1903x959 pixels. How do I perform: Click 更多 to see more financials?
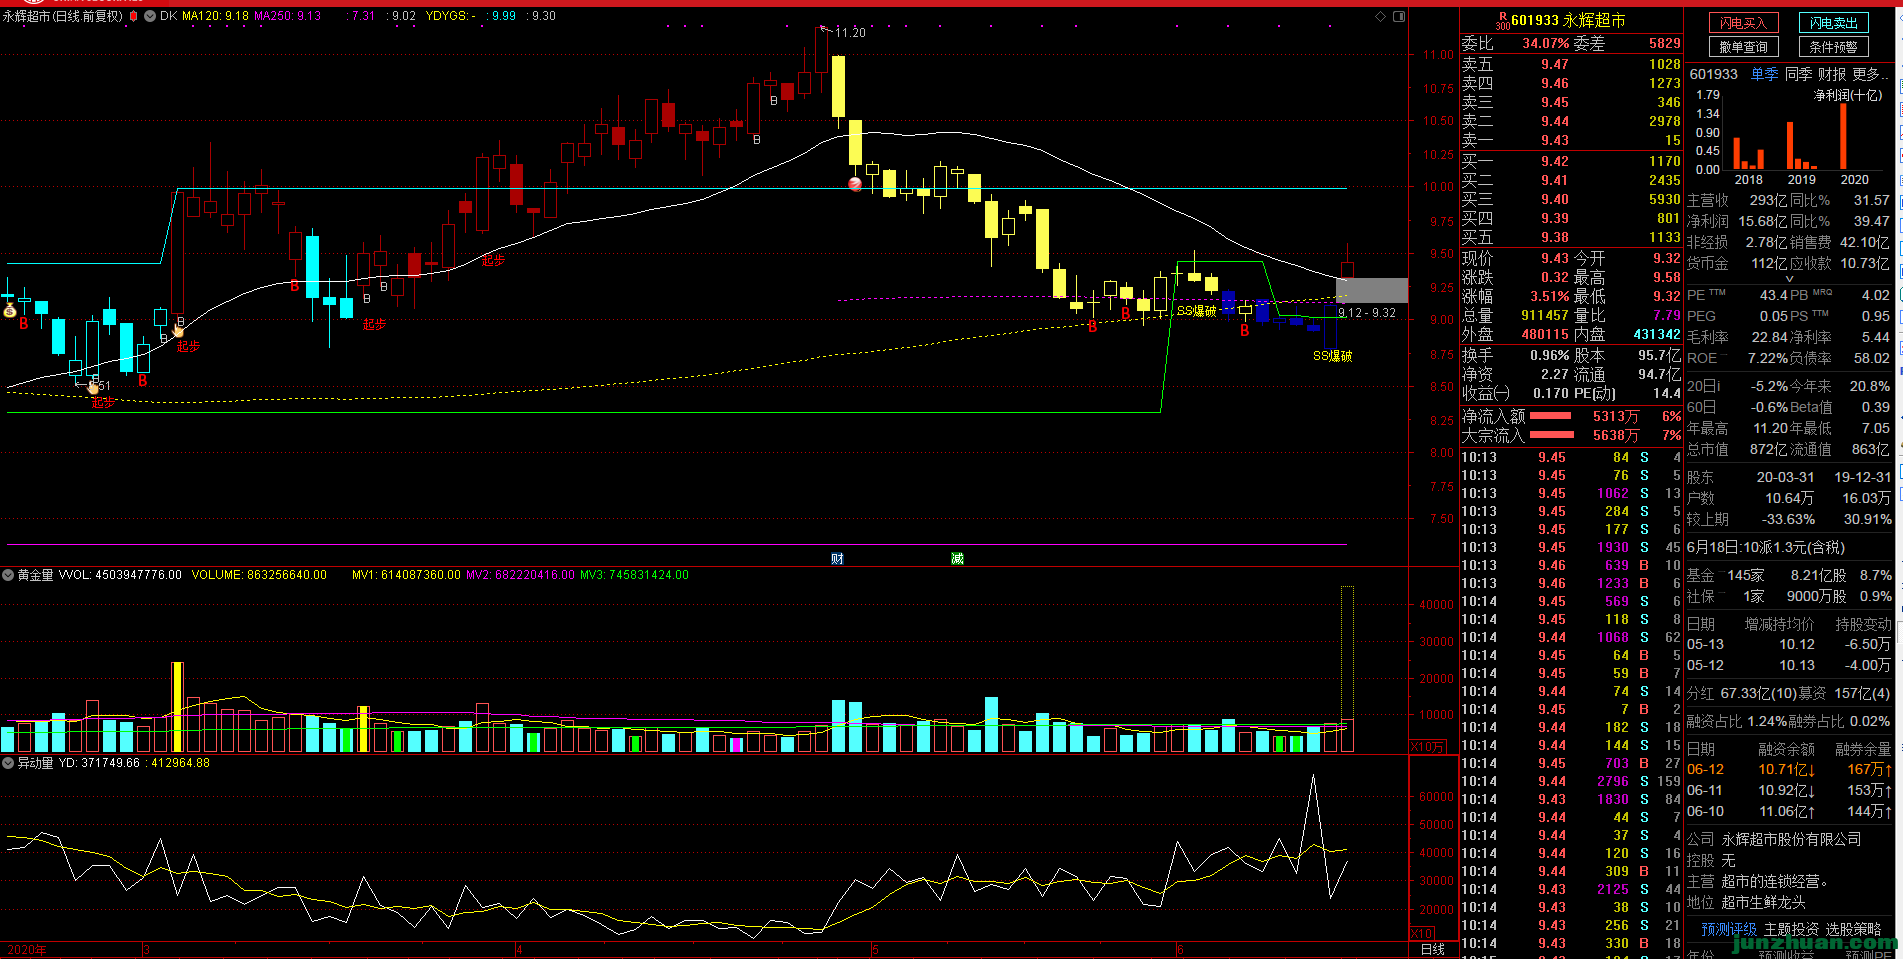click(x=1869, y=74)
